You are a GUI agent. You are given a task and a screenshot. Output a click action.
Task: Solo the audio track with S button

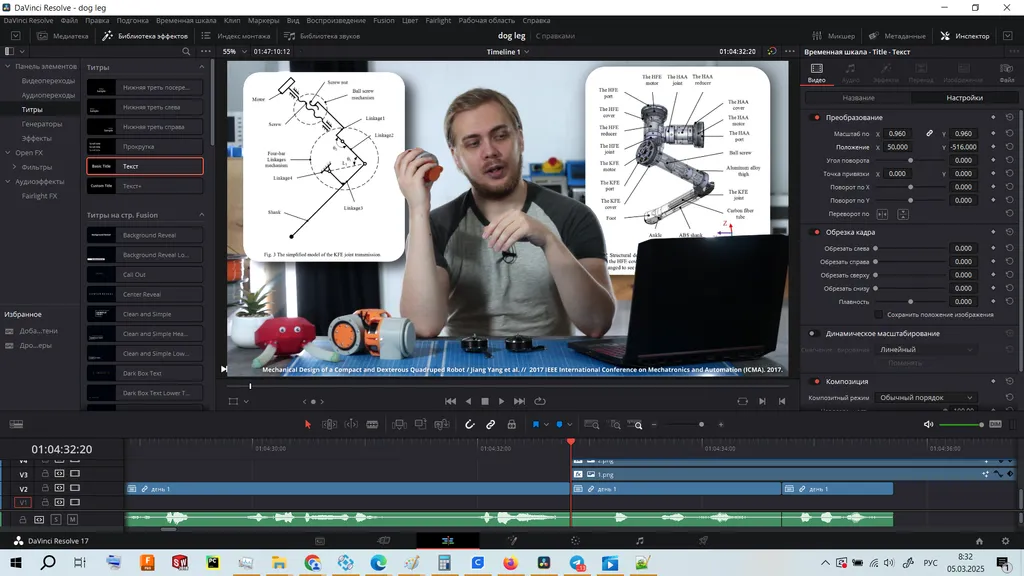point(56,519)
